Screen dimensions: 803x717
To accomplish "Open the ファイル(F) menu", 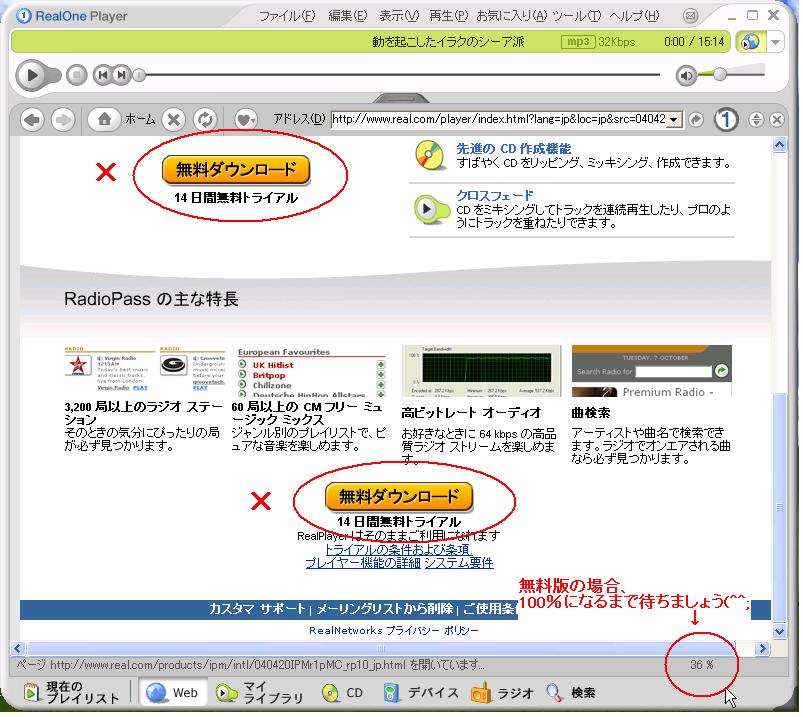I will click(x=287, y=16).
